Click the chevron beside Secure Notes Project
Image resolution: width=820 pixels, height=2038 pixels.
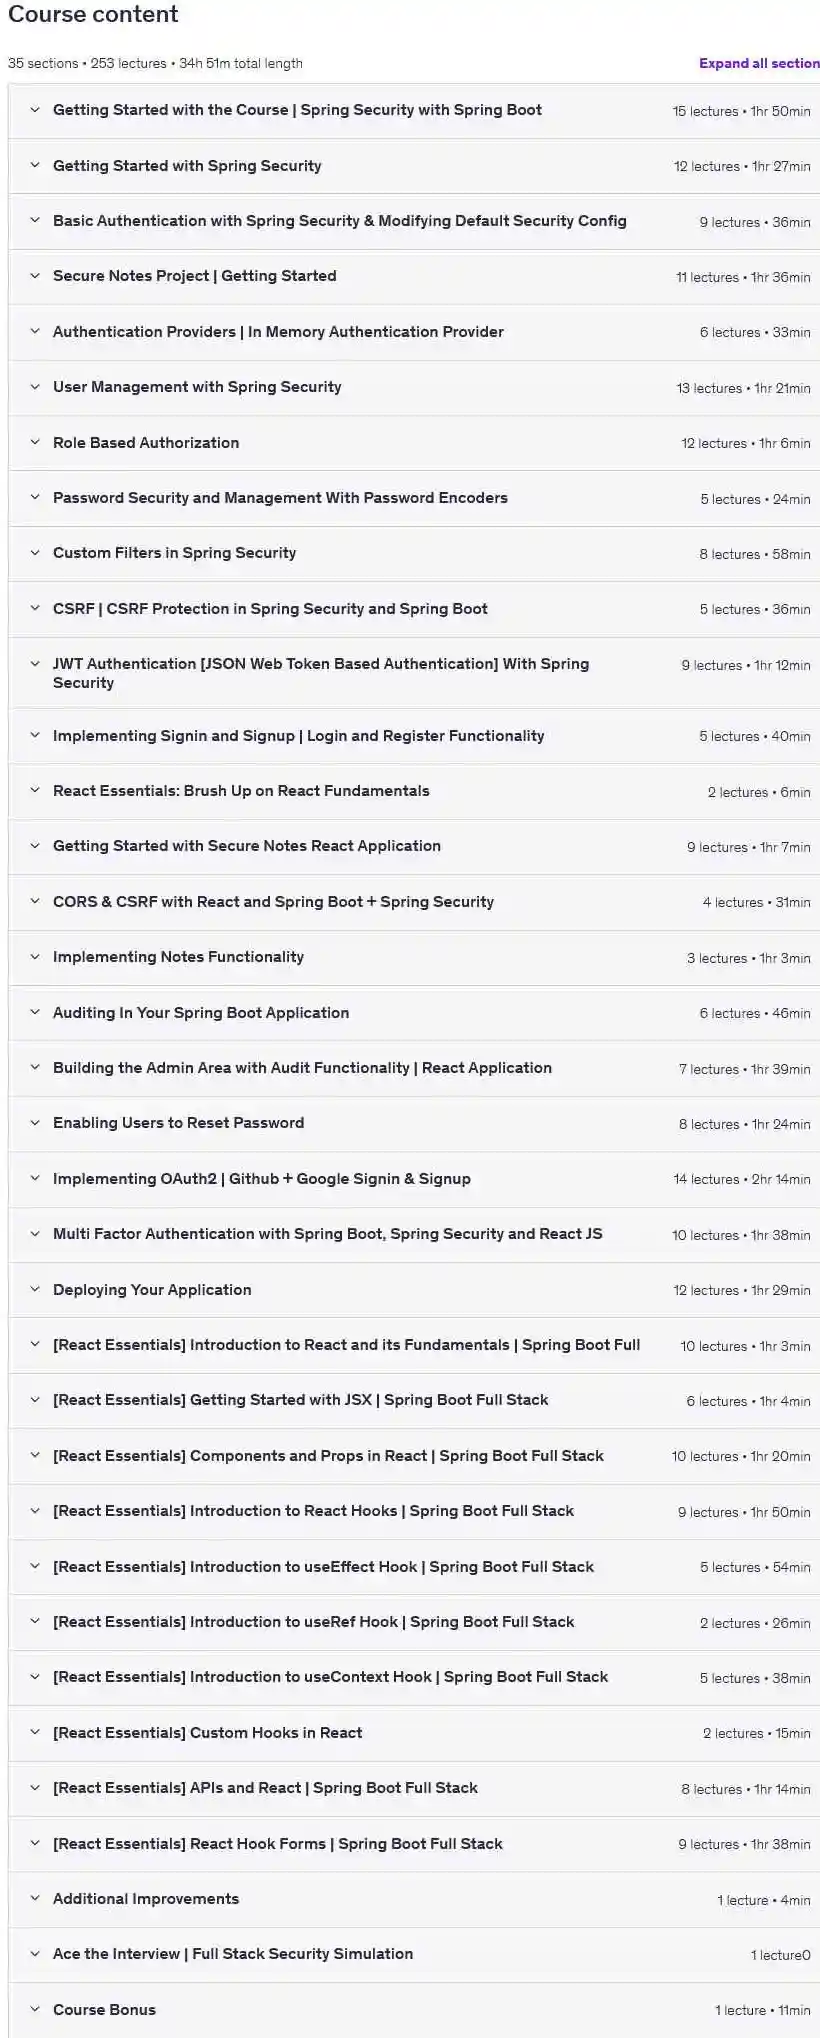[x=35, y=275]
